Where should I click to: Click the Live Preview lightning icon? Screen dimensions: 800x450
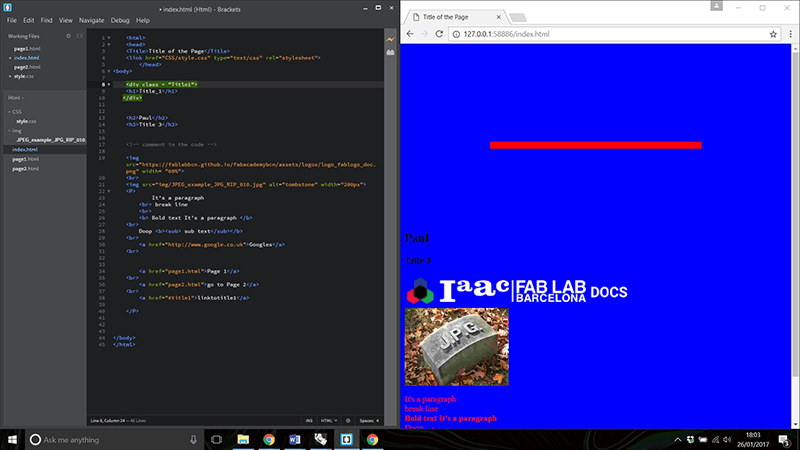coord(390,39)
